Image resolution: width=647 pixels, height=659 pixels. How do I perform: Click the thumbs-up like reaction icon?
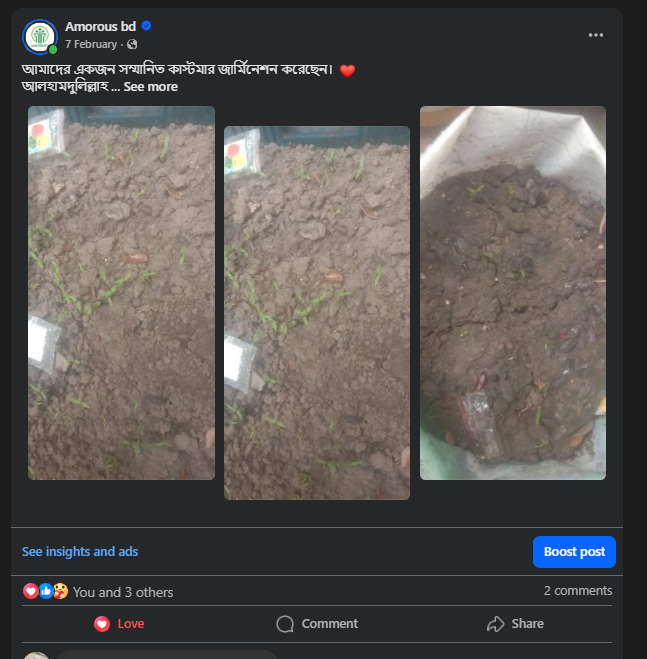46,591
